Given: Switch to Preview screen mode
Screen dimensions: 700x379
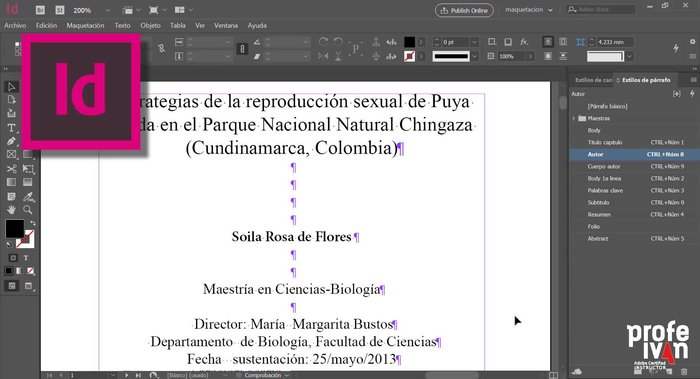Looking at the screenshot, I should [x=29, y=286].
